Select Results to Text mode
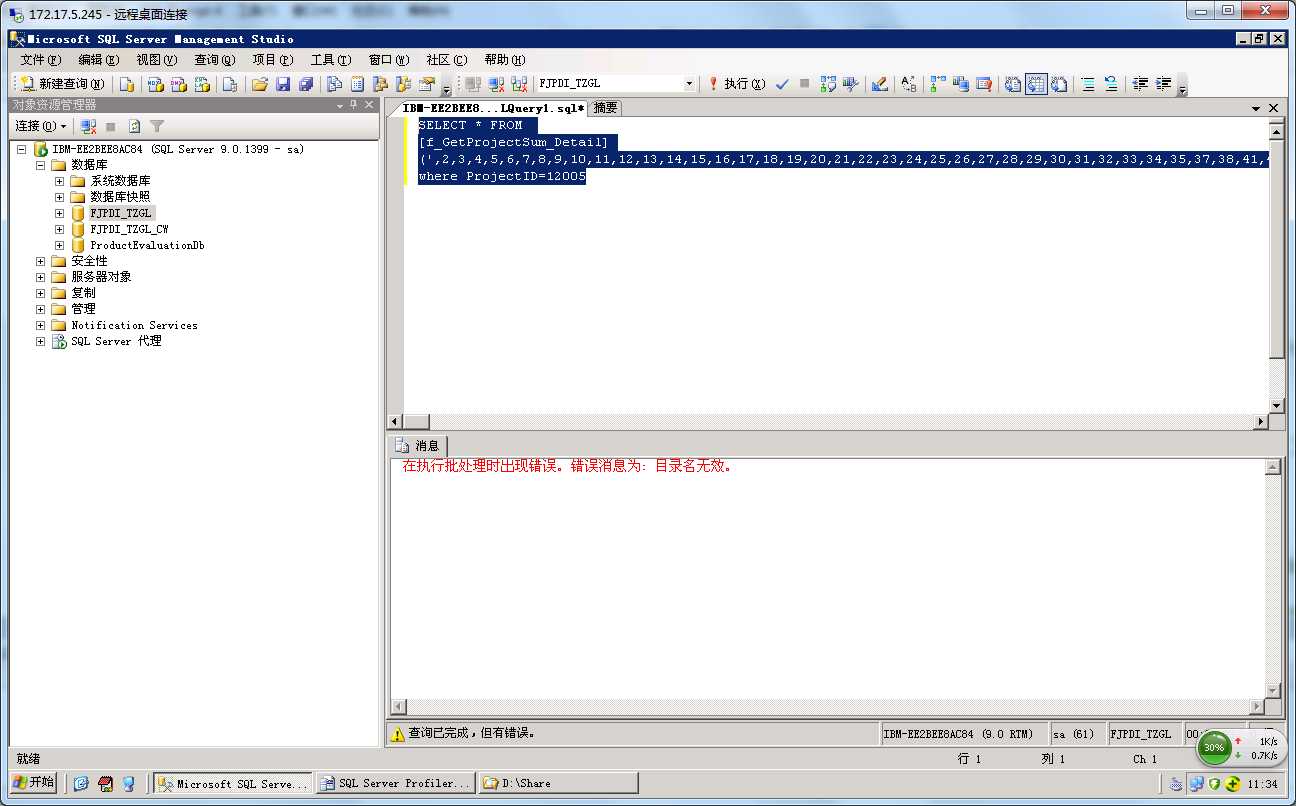The width and height of the screenshot is (1296, 806). coord(1013,84)
